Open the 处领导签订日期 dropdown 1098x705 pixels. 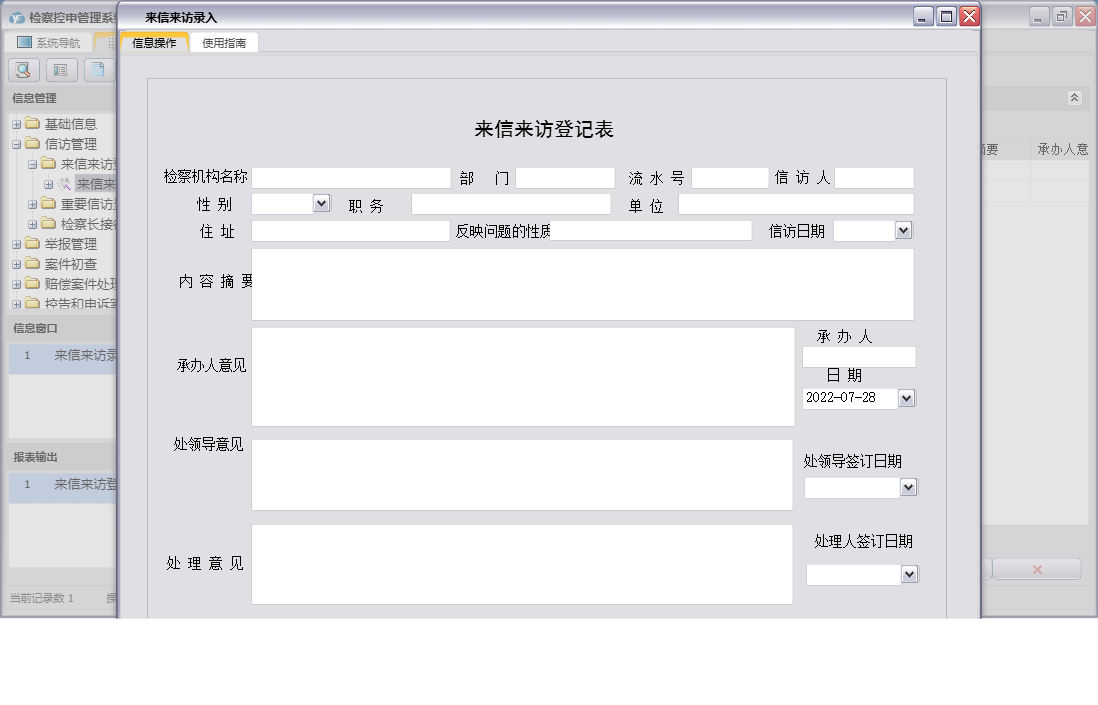point(906,487)
